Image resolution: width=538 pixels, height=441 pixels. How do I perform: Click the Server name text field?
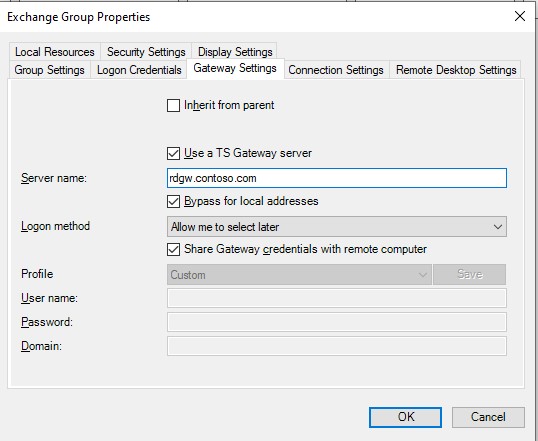(x=337, y=178)
